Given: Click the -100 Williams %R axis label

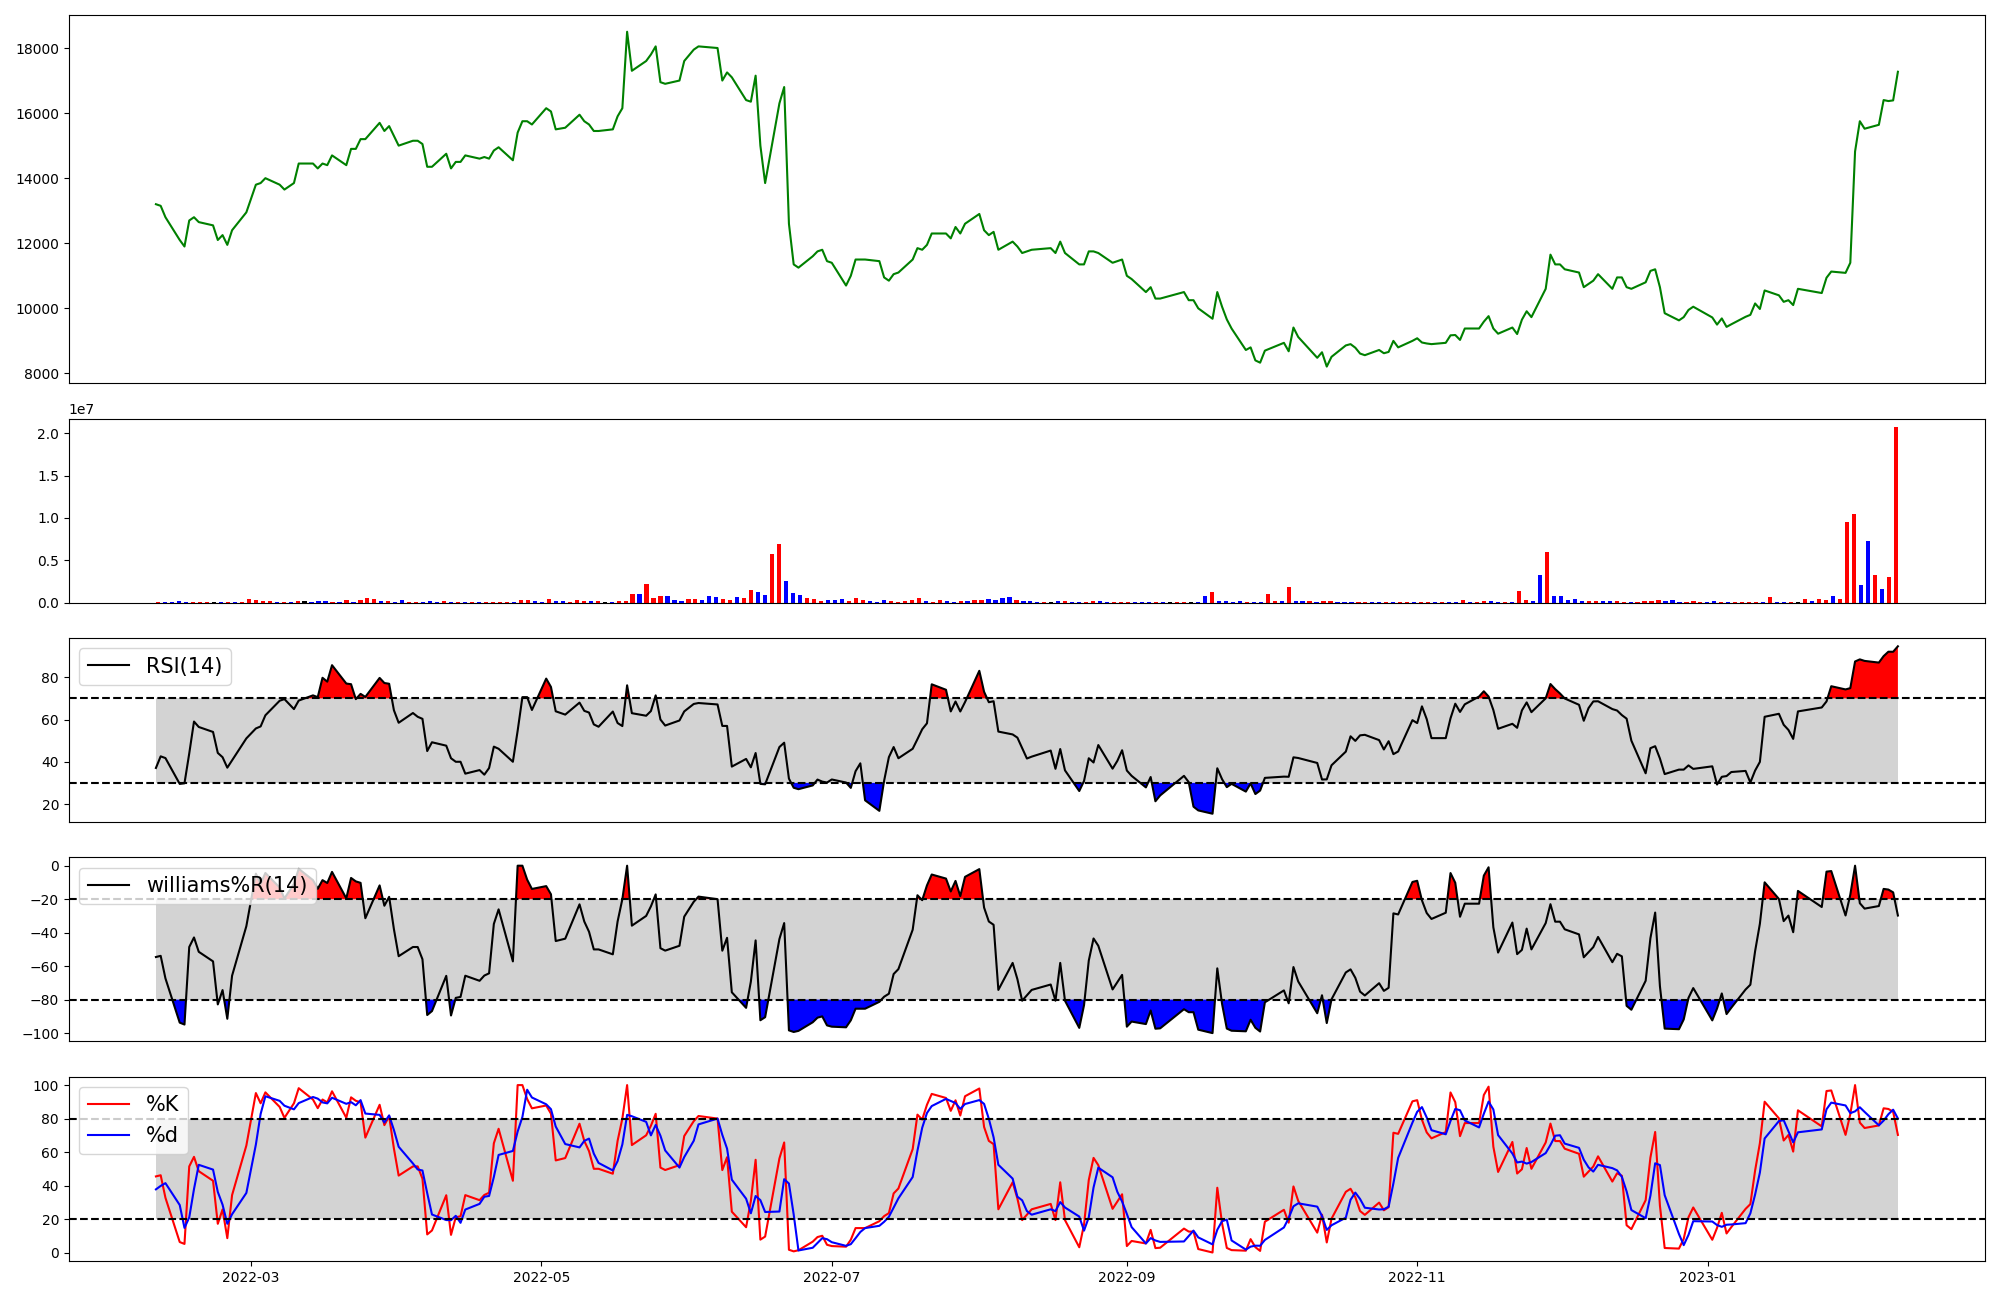Looking at the screenshot, I should pos(40,1034).
